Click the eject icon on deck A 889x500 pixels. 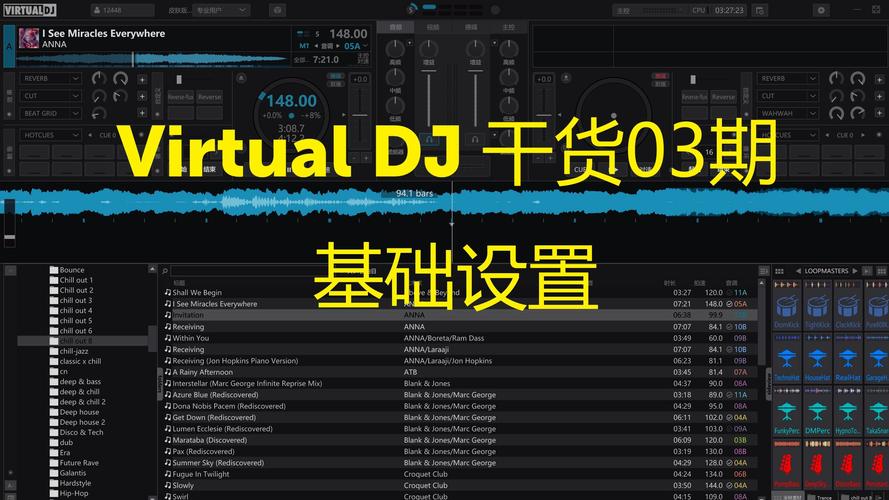pyautogui.click(x=241, y=78)
